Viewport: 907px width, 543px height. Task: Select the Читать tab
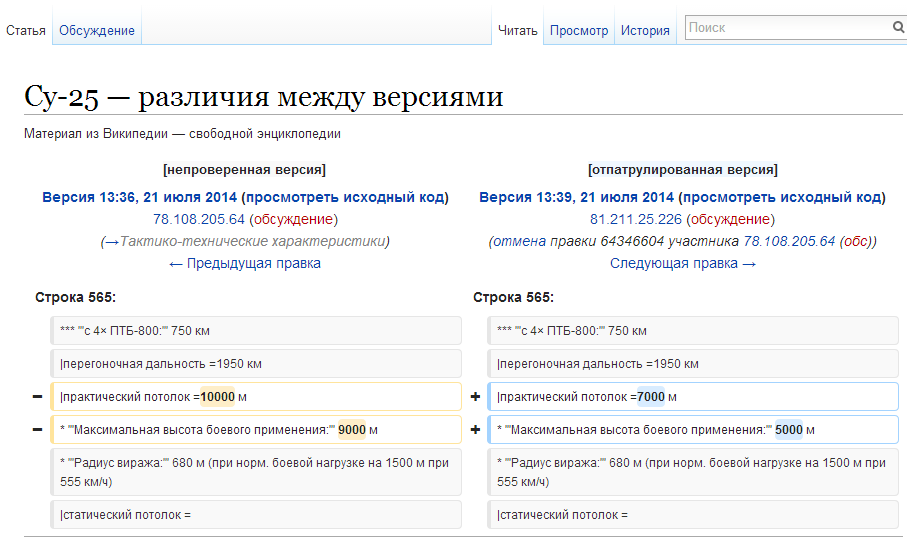point(518,31)
